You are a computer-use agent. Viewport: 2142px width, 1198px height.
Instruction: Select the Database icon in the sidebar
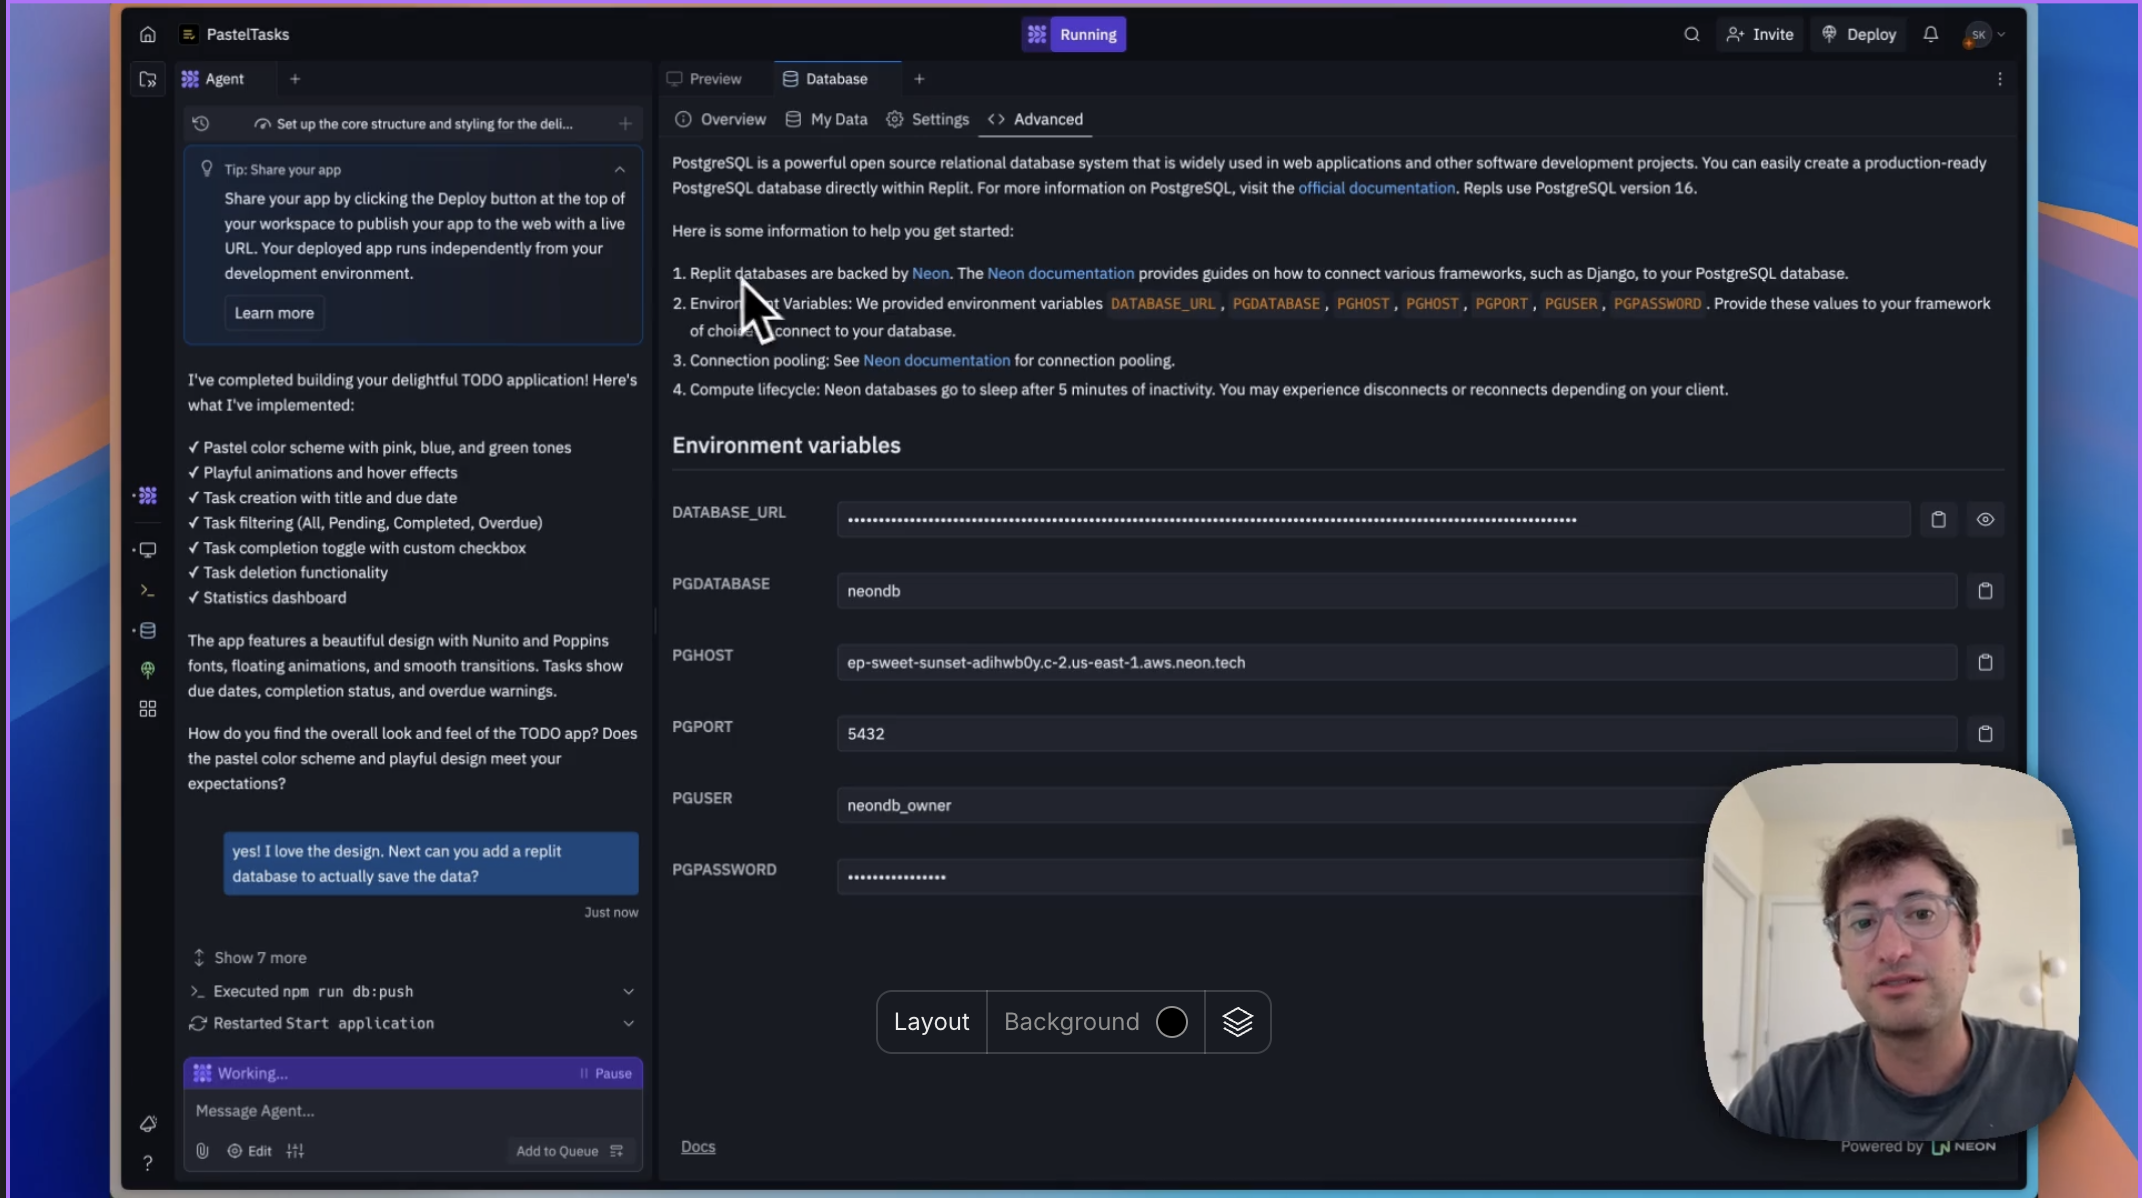(x=148, y=631)
